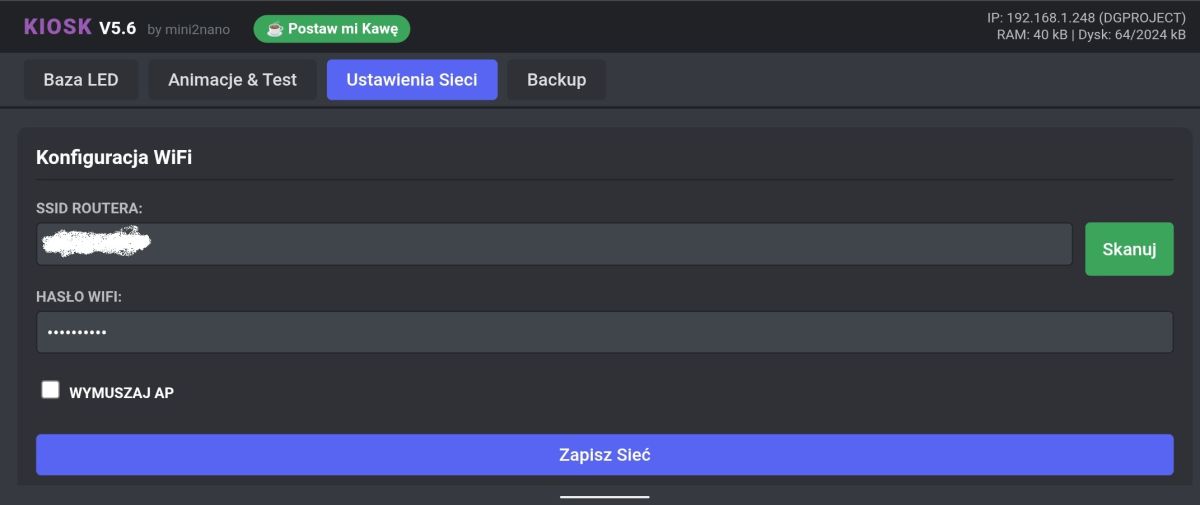The height and width of the screenshot is (505, 1200).
Task: Focus the WiFi password field
Action: point(604,332)
